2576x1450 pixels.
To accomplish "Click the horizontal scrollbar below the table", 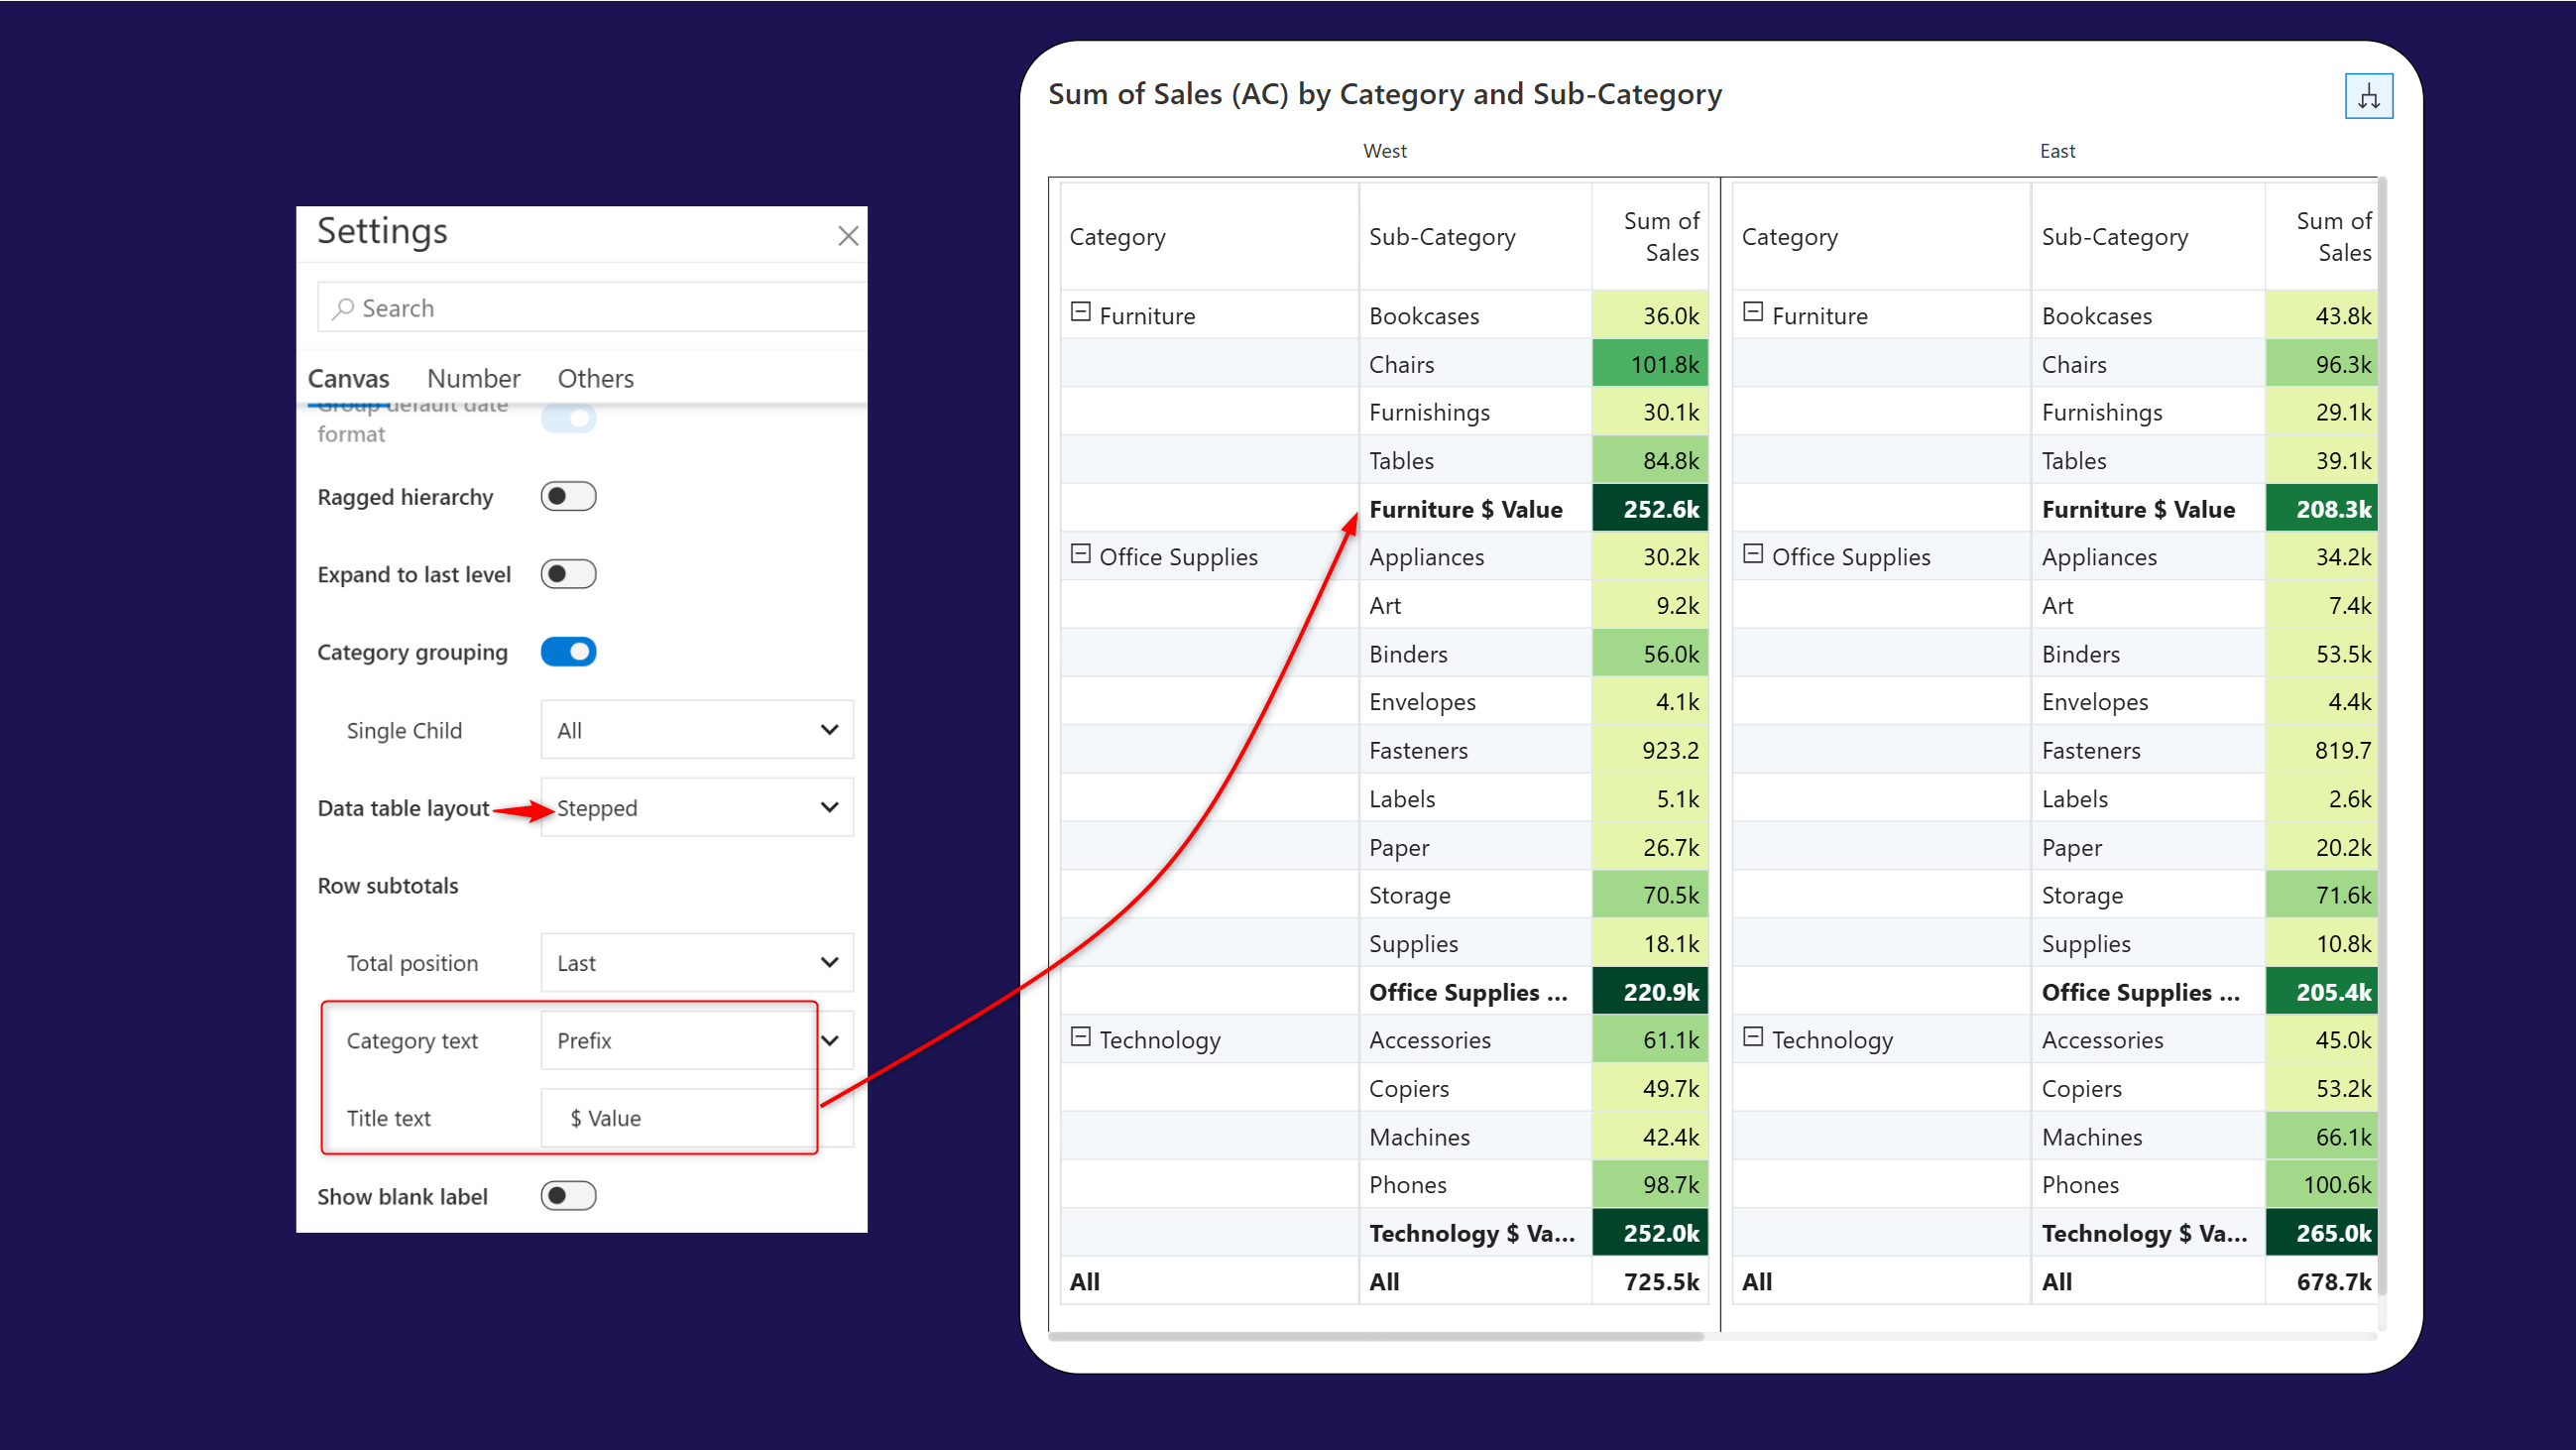I will point(1375,1336).
